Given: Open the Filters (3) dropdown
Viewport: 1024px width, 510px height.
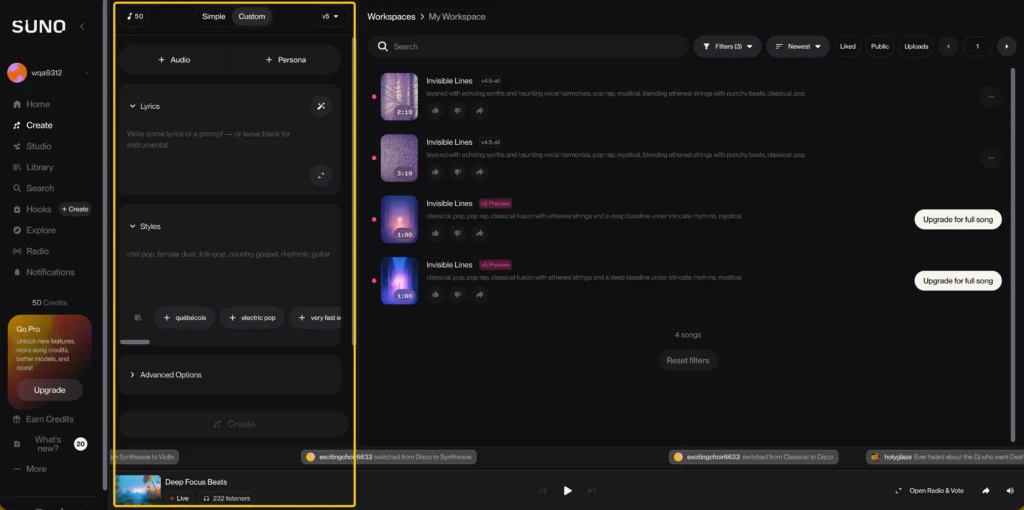Looking at the screenshot, I should click(728, 46).
